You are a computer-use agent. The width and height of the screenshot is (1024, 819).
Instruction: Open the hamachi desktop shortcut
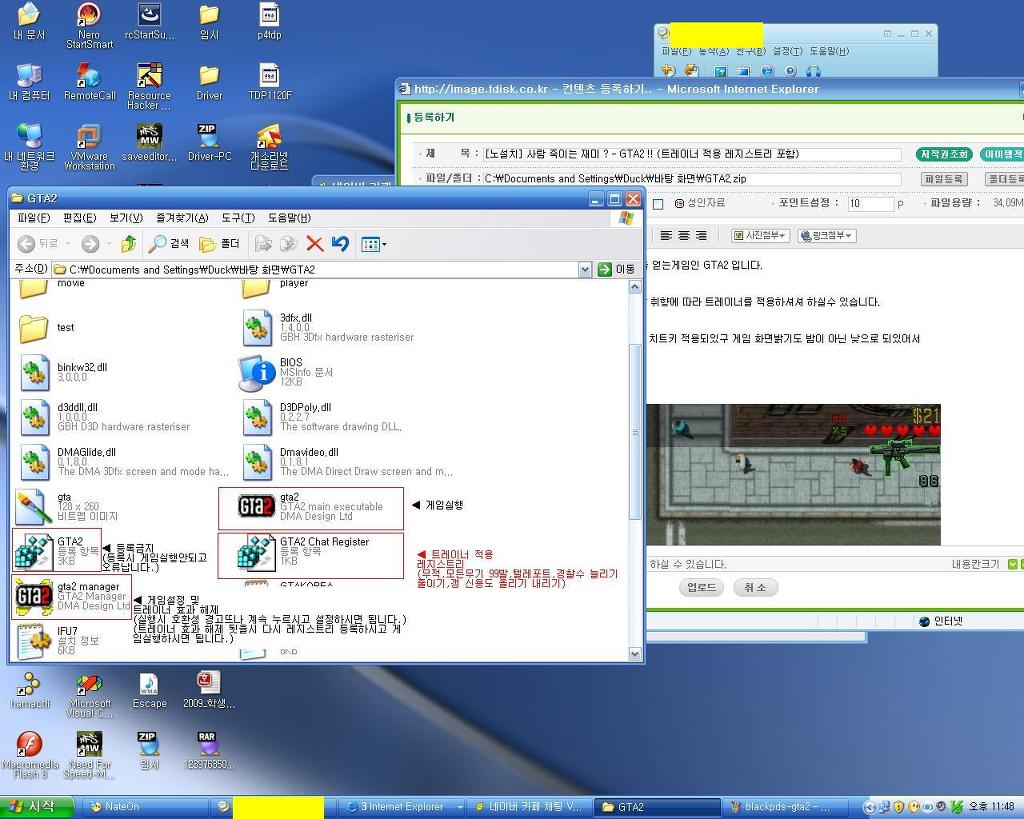[30, 690]
